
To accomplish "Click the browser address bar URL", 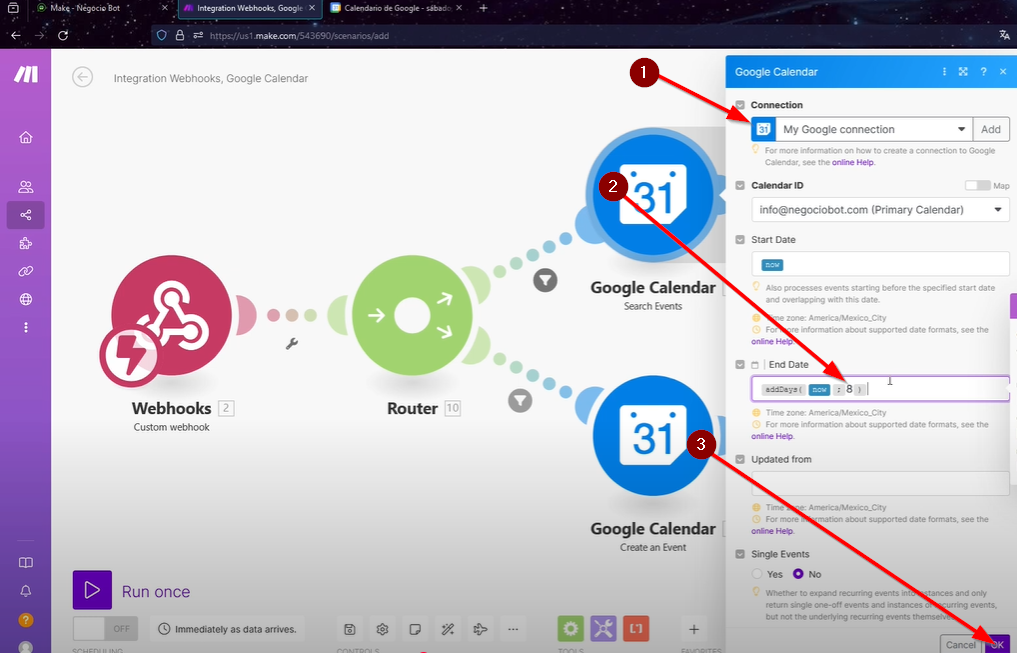I will coord(299,36).
